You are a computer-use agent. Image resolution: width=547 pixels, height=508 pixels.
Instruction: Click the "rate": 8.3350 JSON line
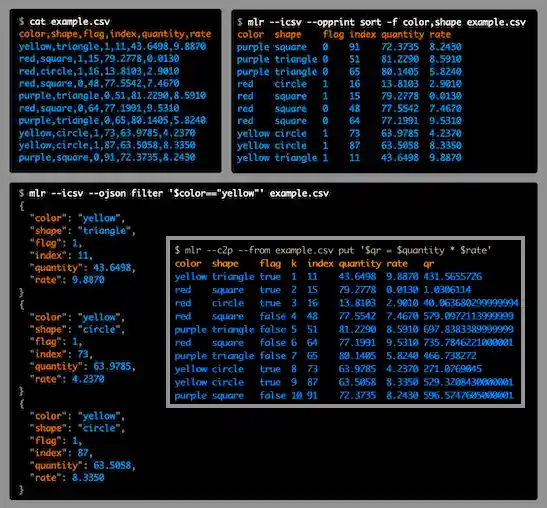[67, 478]
